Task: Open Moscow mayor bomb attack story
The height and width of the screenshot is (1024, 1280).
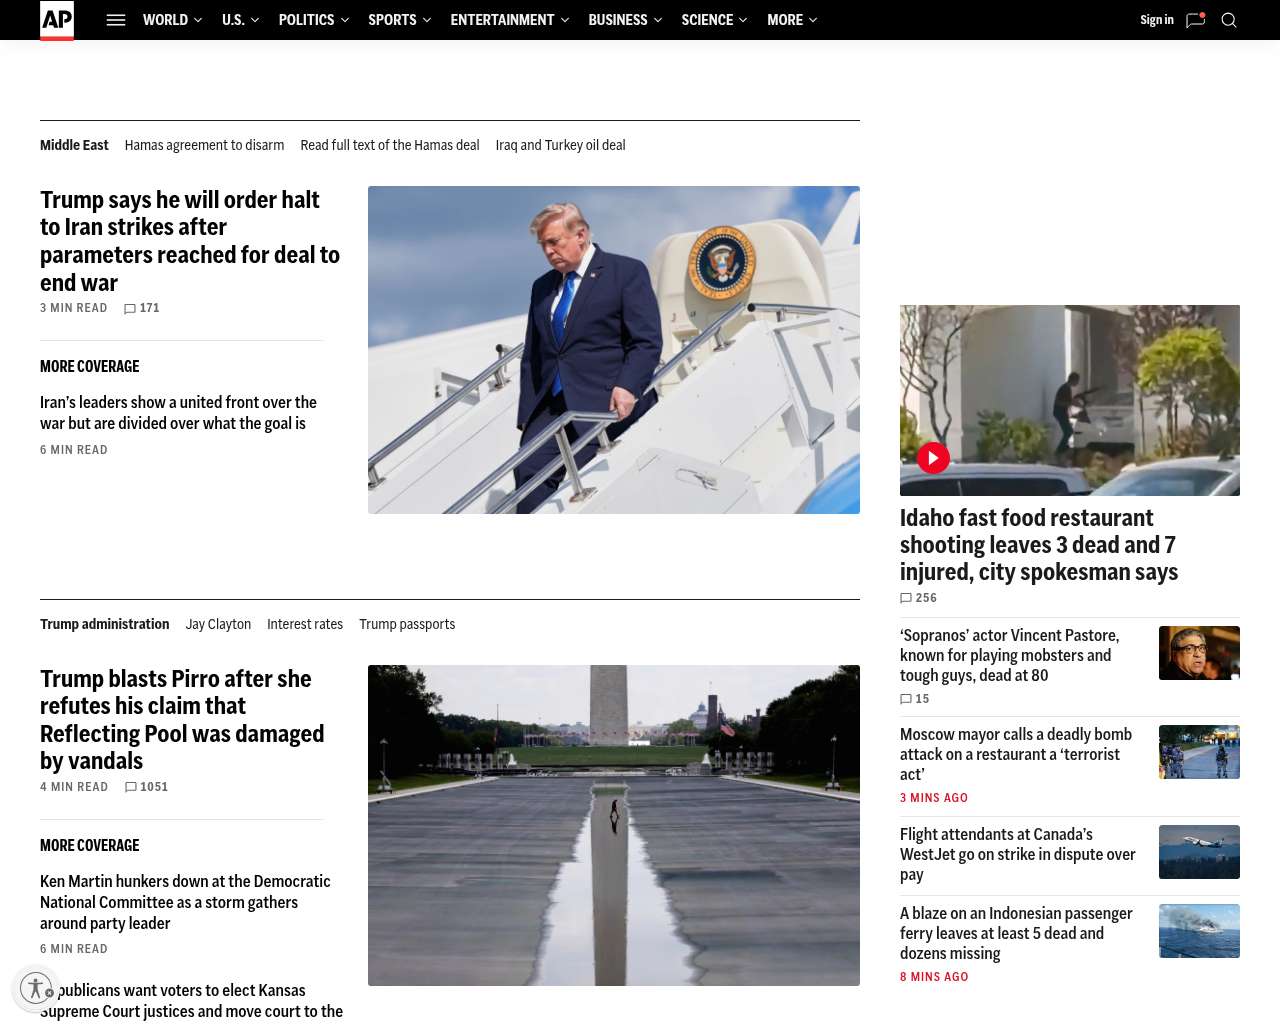Action: [1016, 754]
